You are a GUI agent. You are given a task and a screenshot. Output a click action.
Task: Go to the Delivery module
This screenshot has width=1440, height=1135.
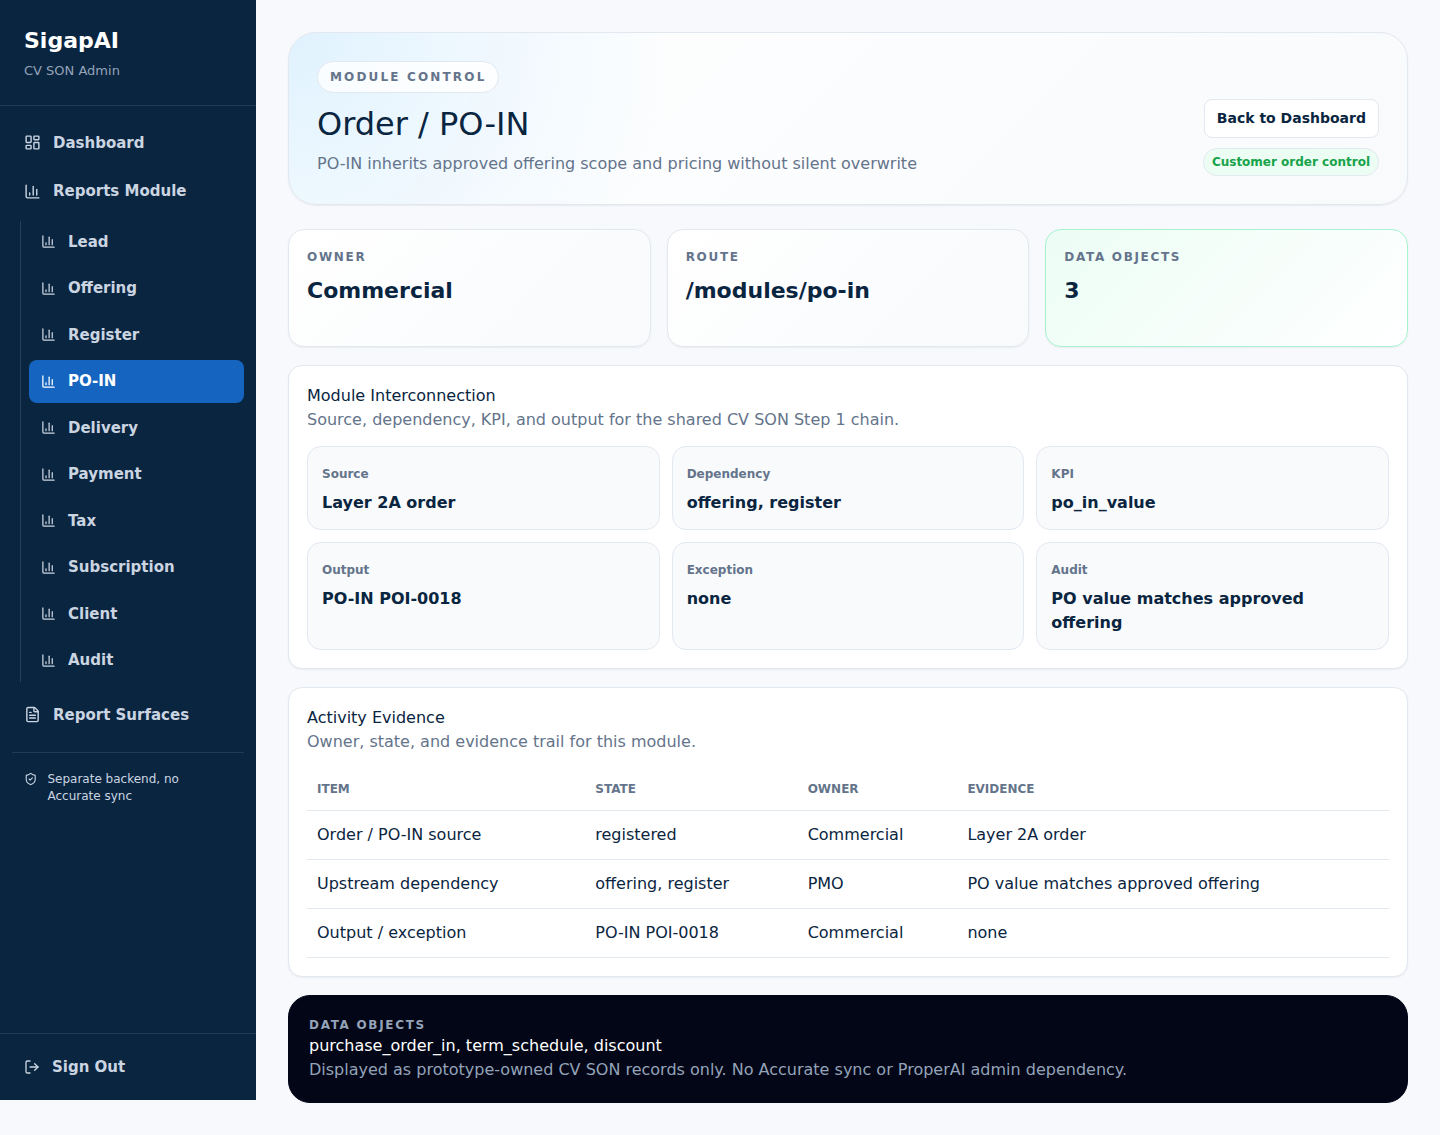click(x=136, y=428)
